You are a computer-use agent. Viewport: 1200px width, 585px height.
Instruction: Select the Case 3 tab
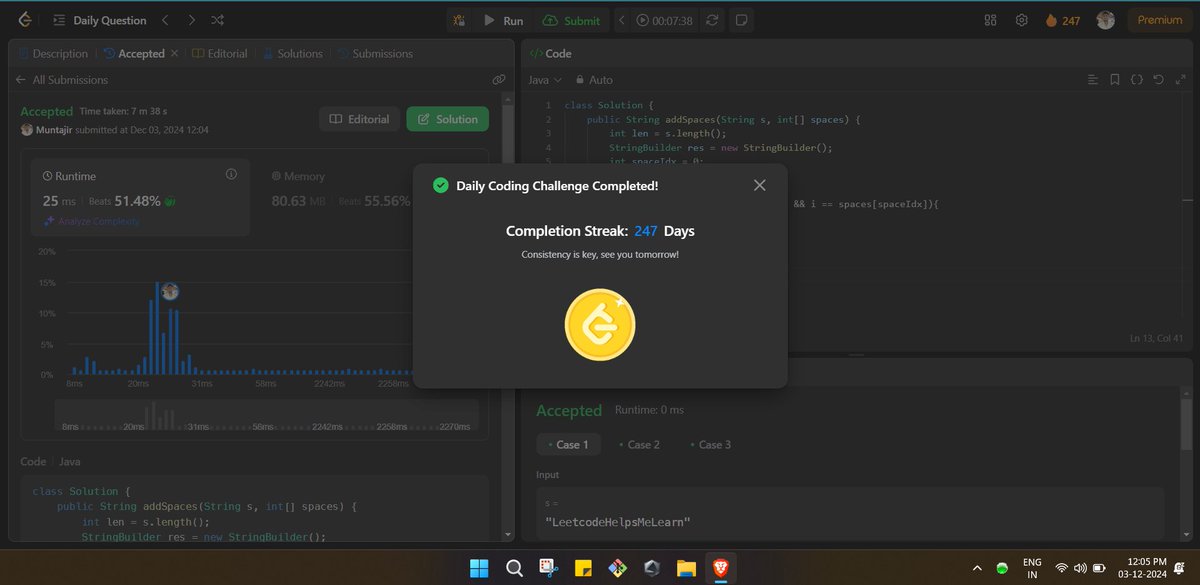tap(710, 444)
